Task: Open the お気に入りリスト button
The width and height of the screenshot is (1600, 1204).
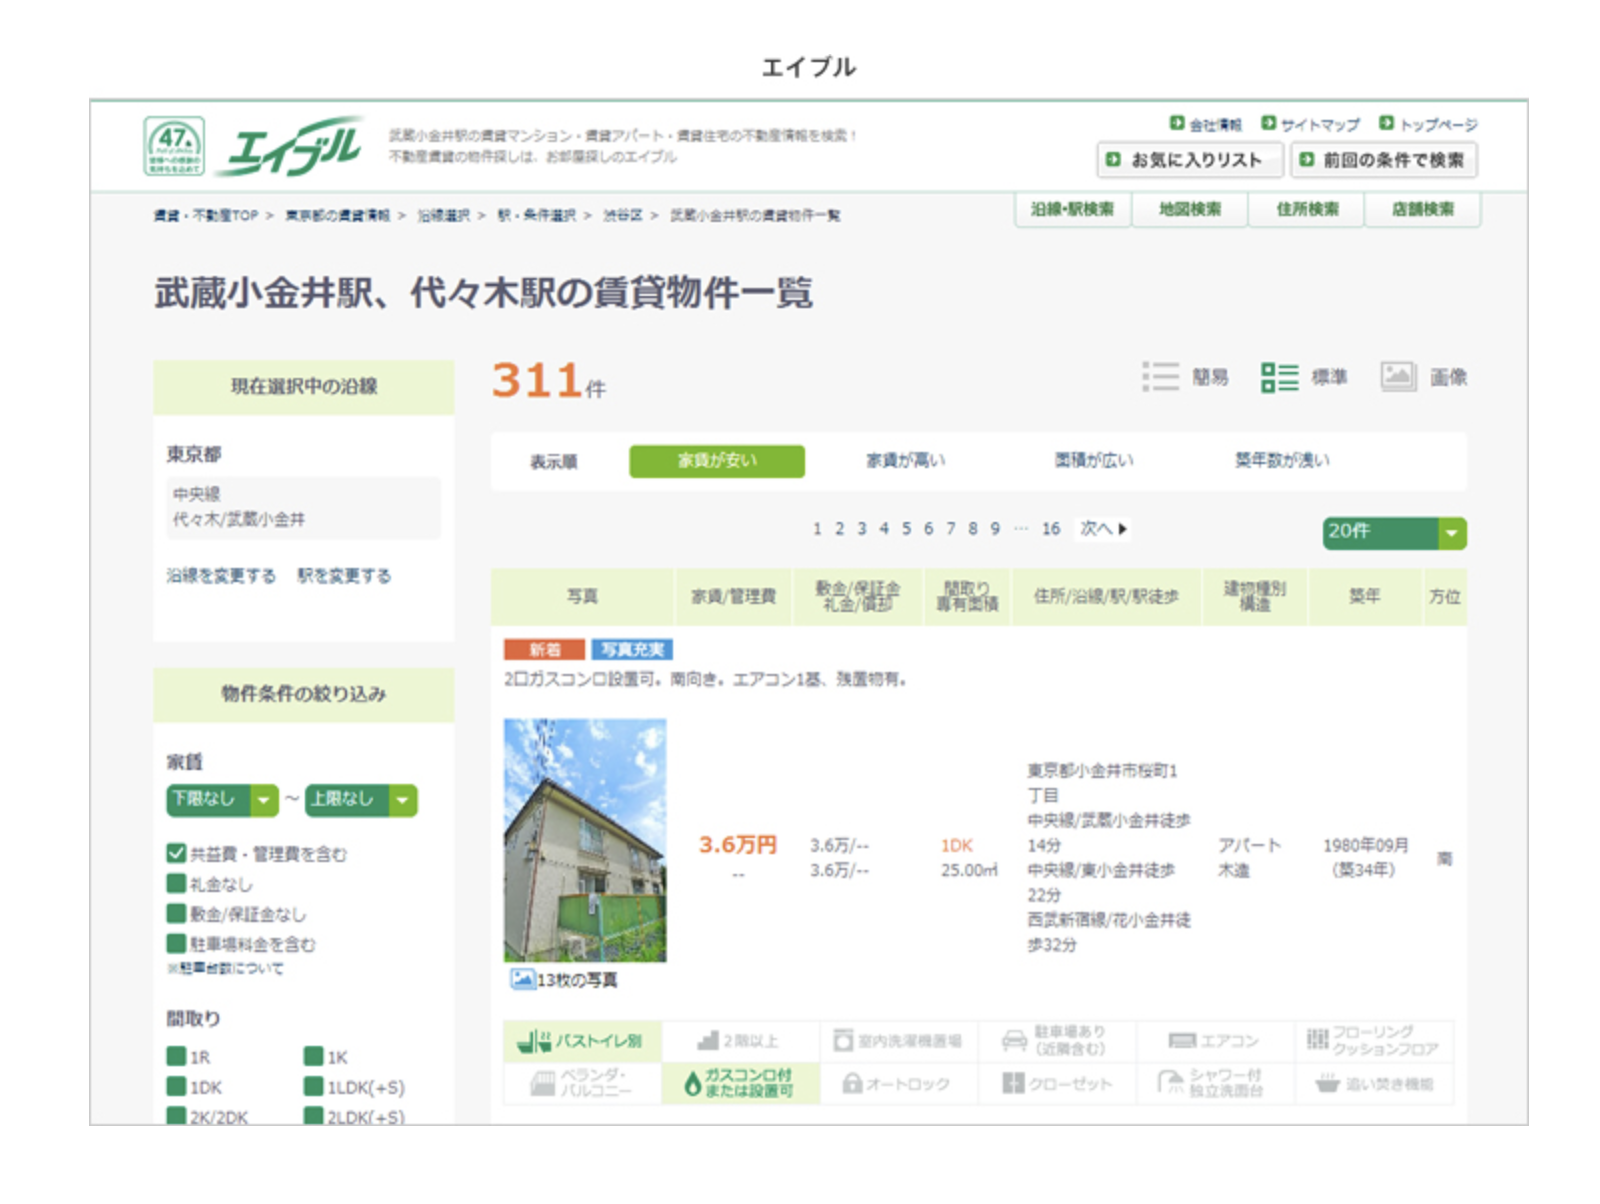Action: click(x=1189, y=160)
